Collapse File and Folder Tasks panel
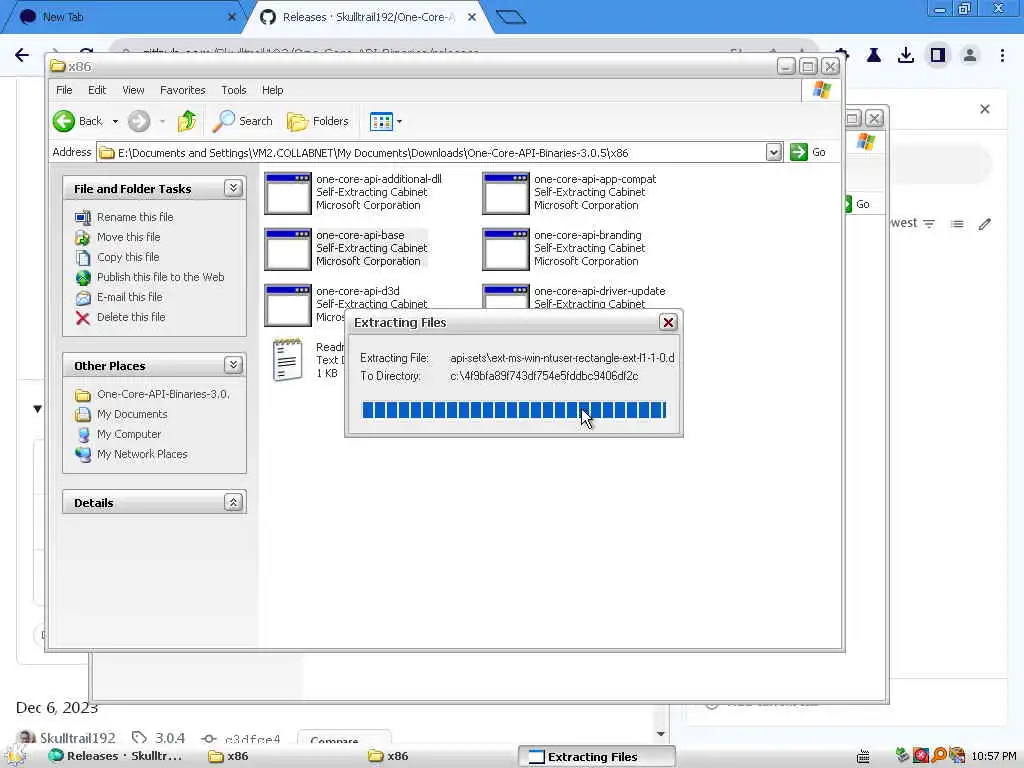Image resolution: width=1024 pixels, height=768 pixels. 233,188
